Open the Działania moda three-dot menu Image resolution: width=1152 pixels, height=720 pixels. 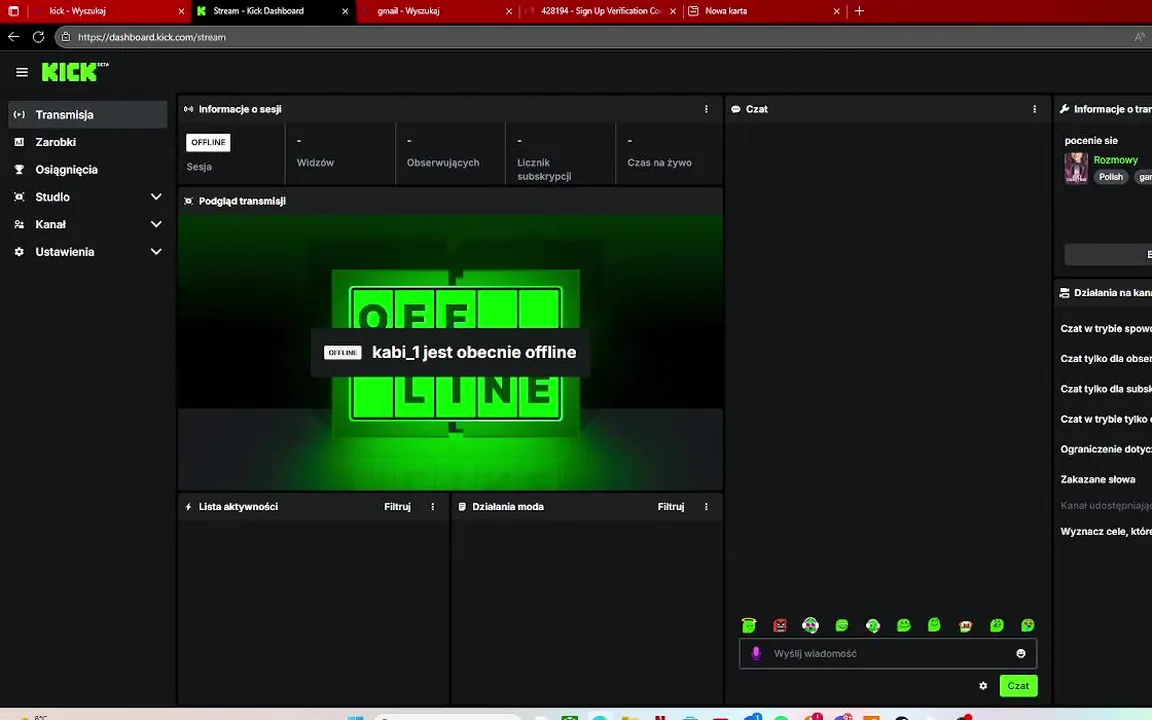(x=706, y=507)
